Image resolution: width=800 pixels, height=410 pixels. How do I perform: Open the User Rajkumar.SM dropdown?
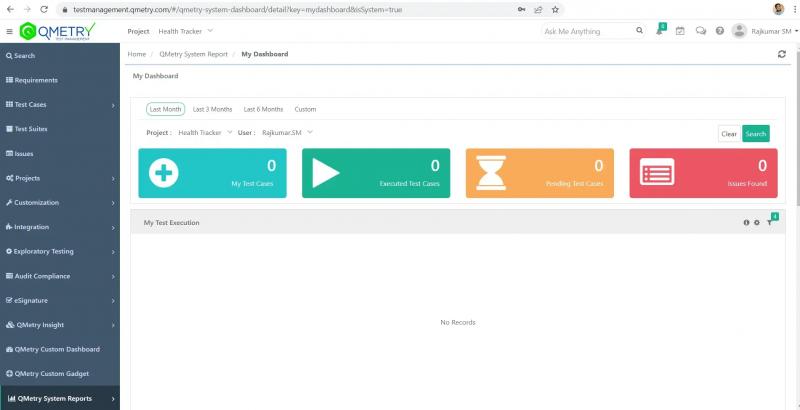tap(287, 133)
